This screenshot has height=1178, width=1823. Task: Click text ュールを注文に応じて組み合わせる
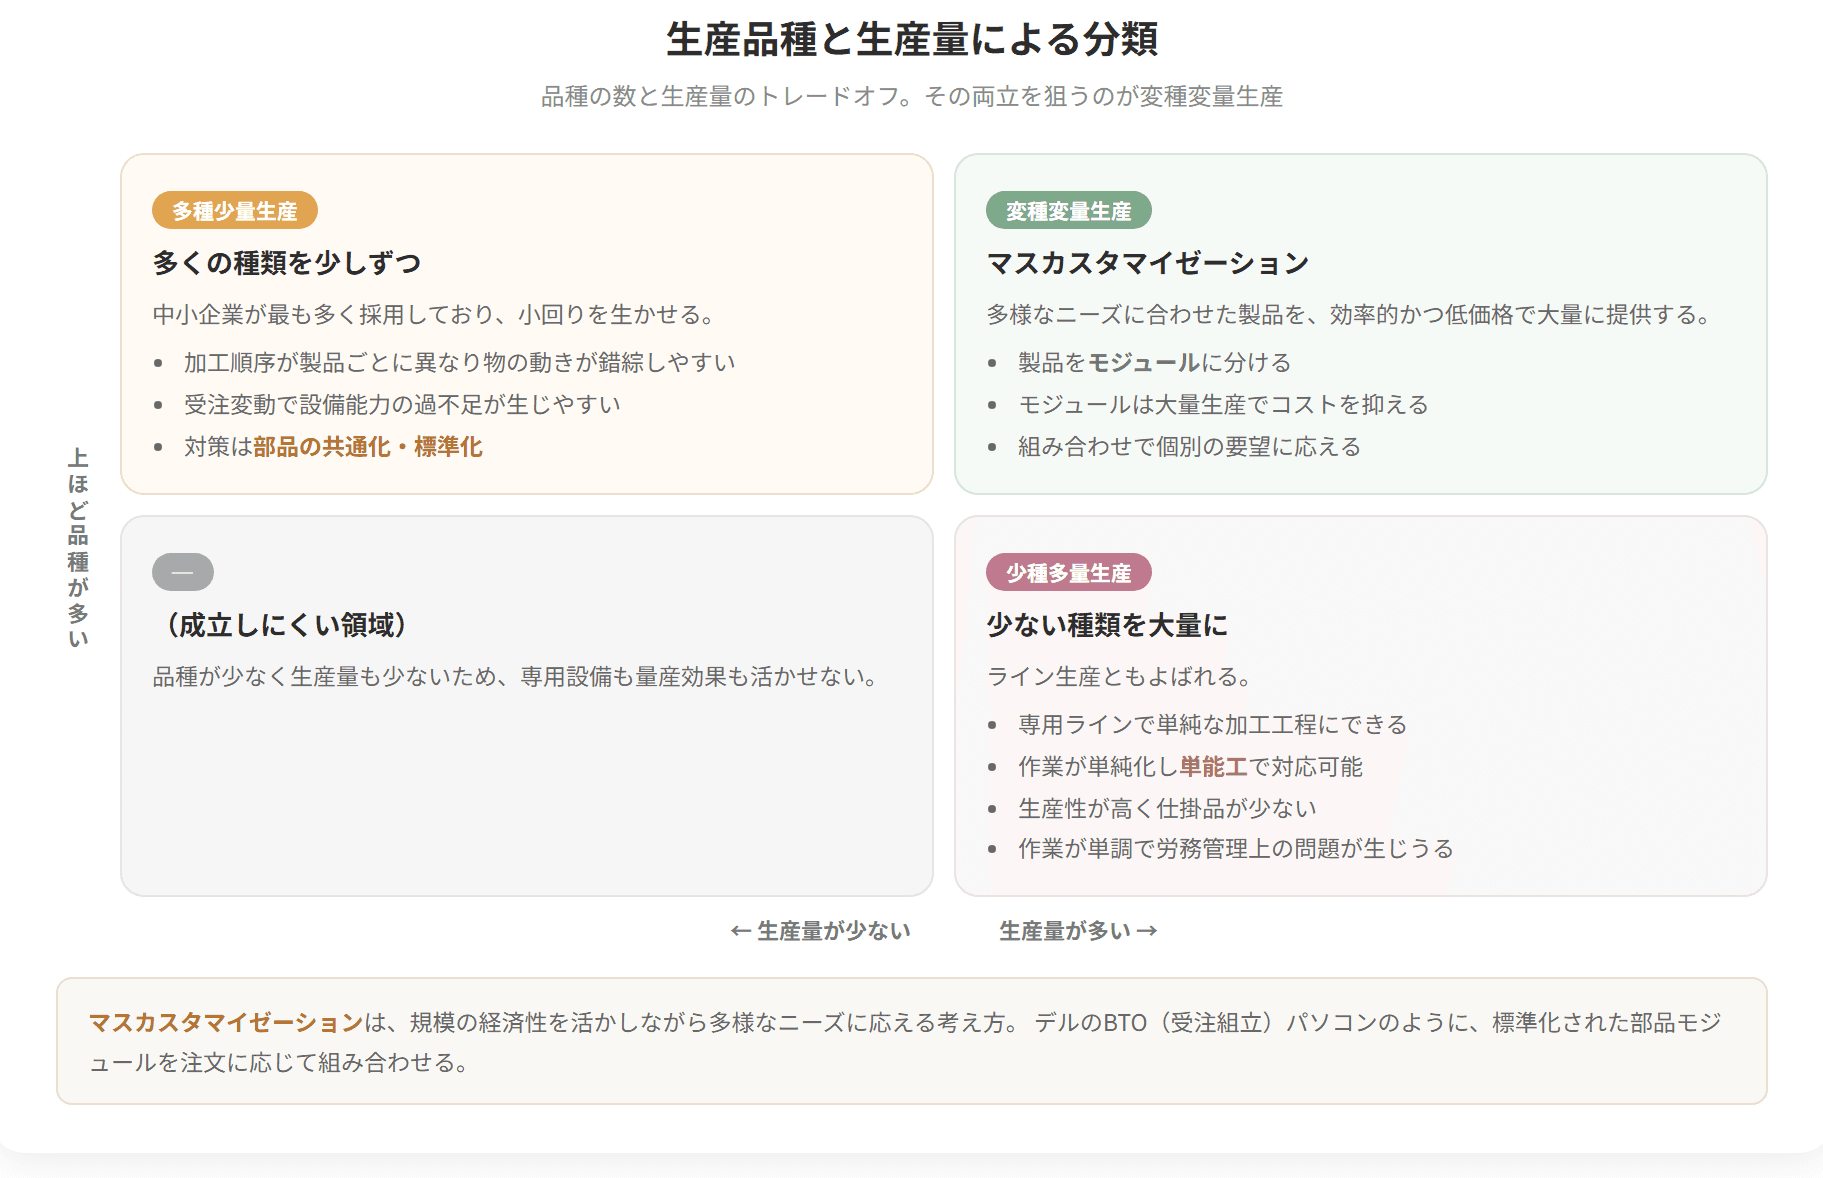pos(280,1062)
